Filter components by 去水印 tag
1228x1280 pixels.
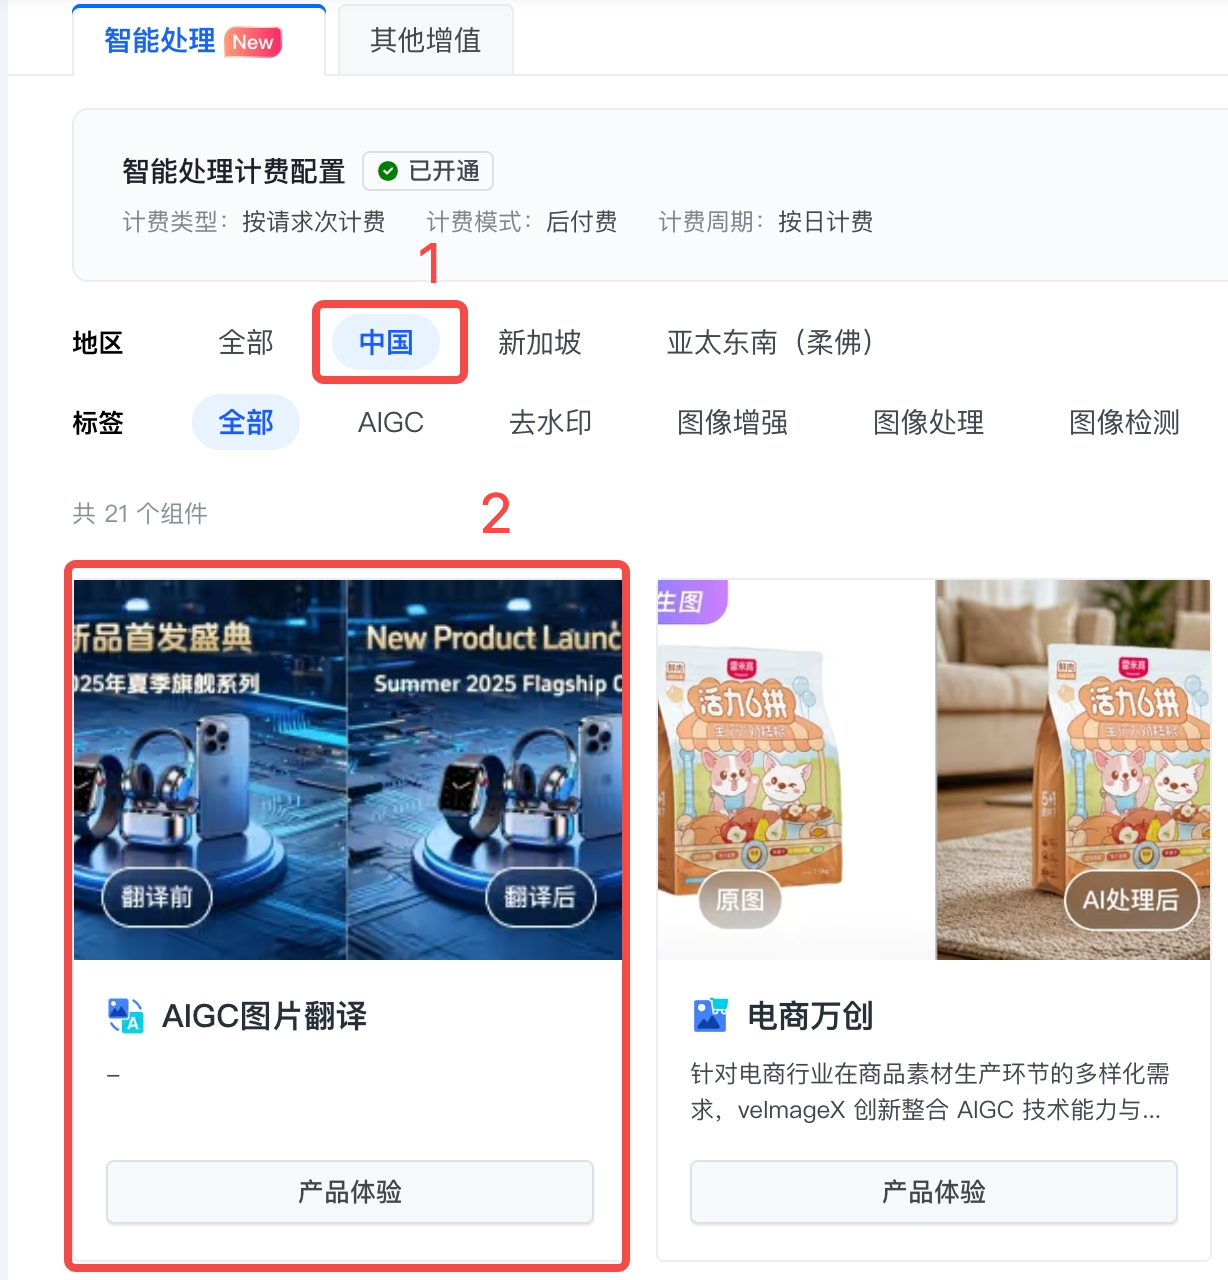point(551,422)
